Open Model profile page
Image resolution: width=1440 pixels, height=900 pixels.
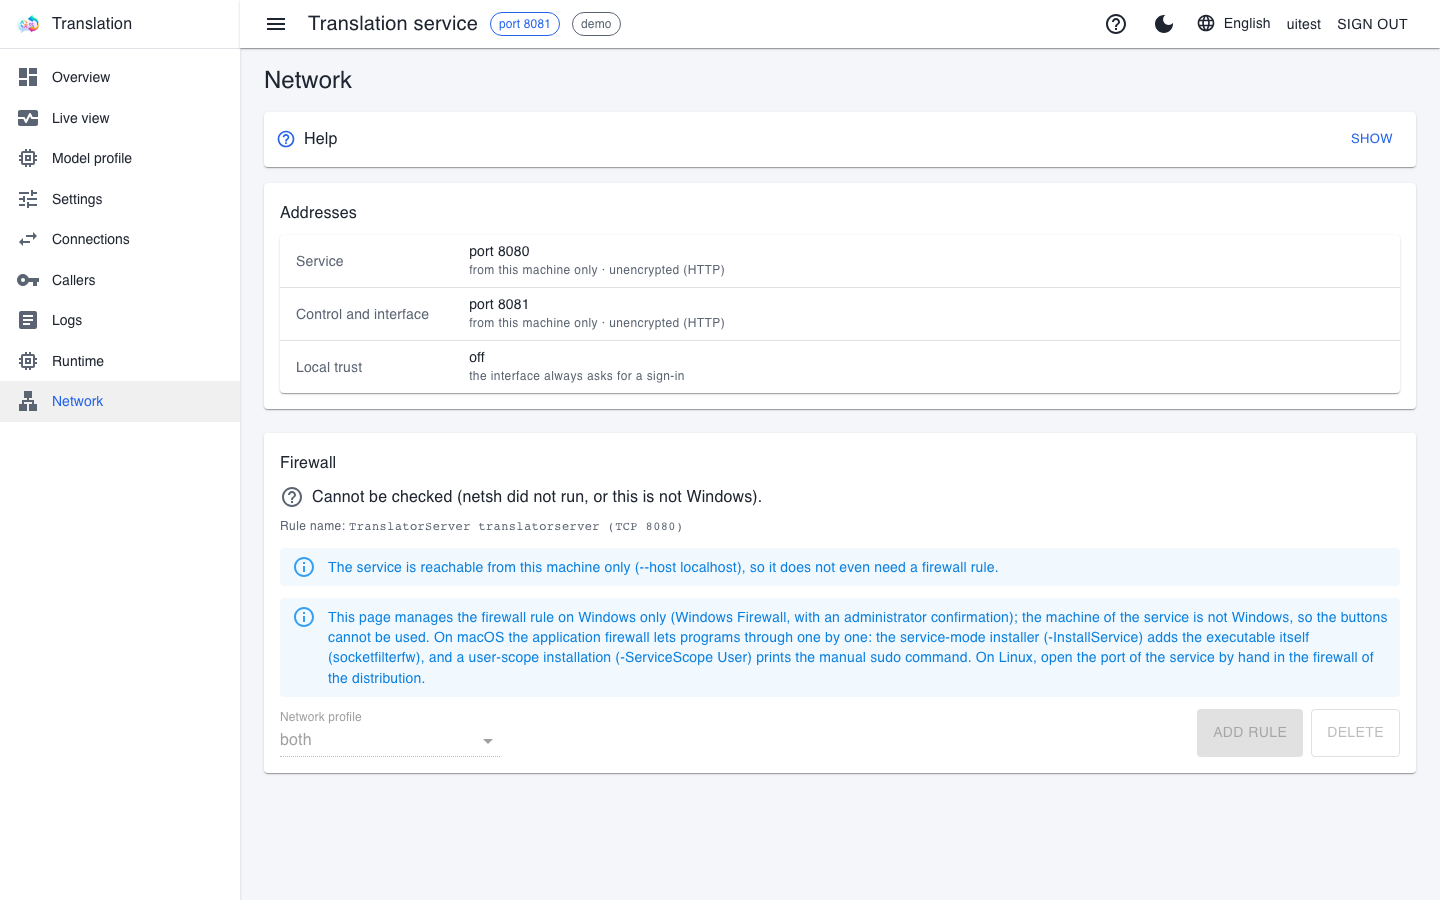(120, 158)
